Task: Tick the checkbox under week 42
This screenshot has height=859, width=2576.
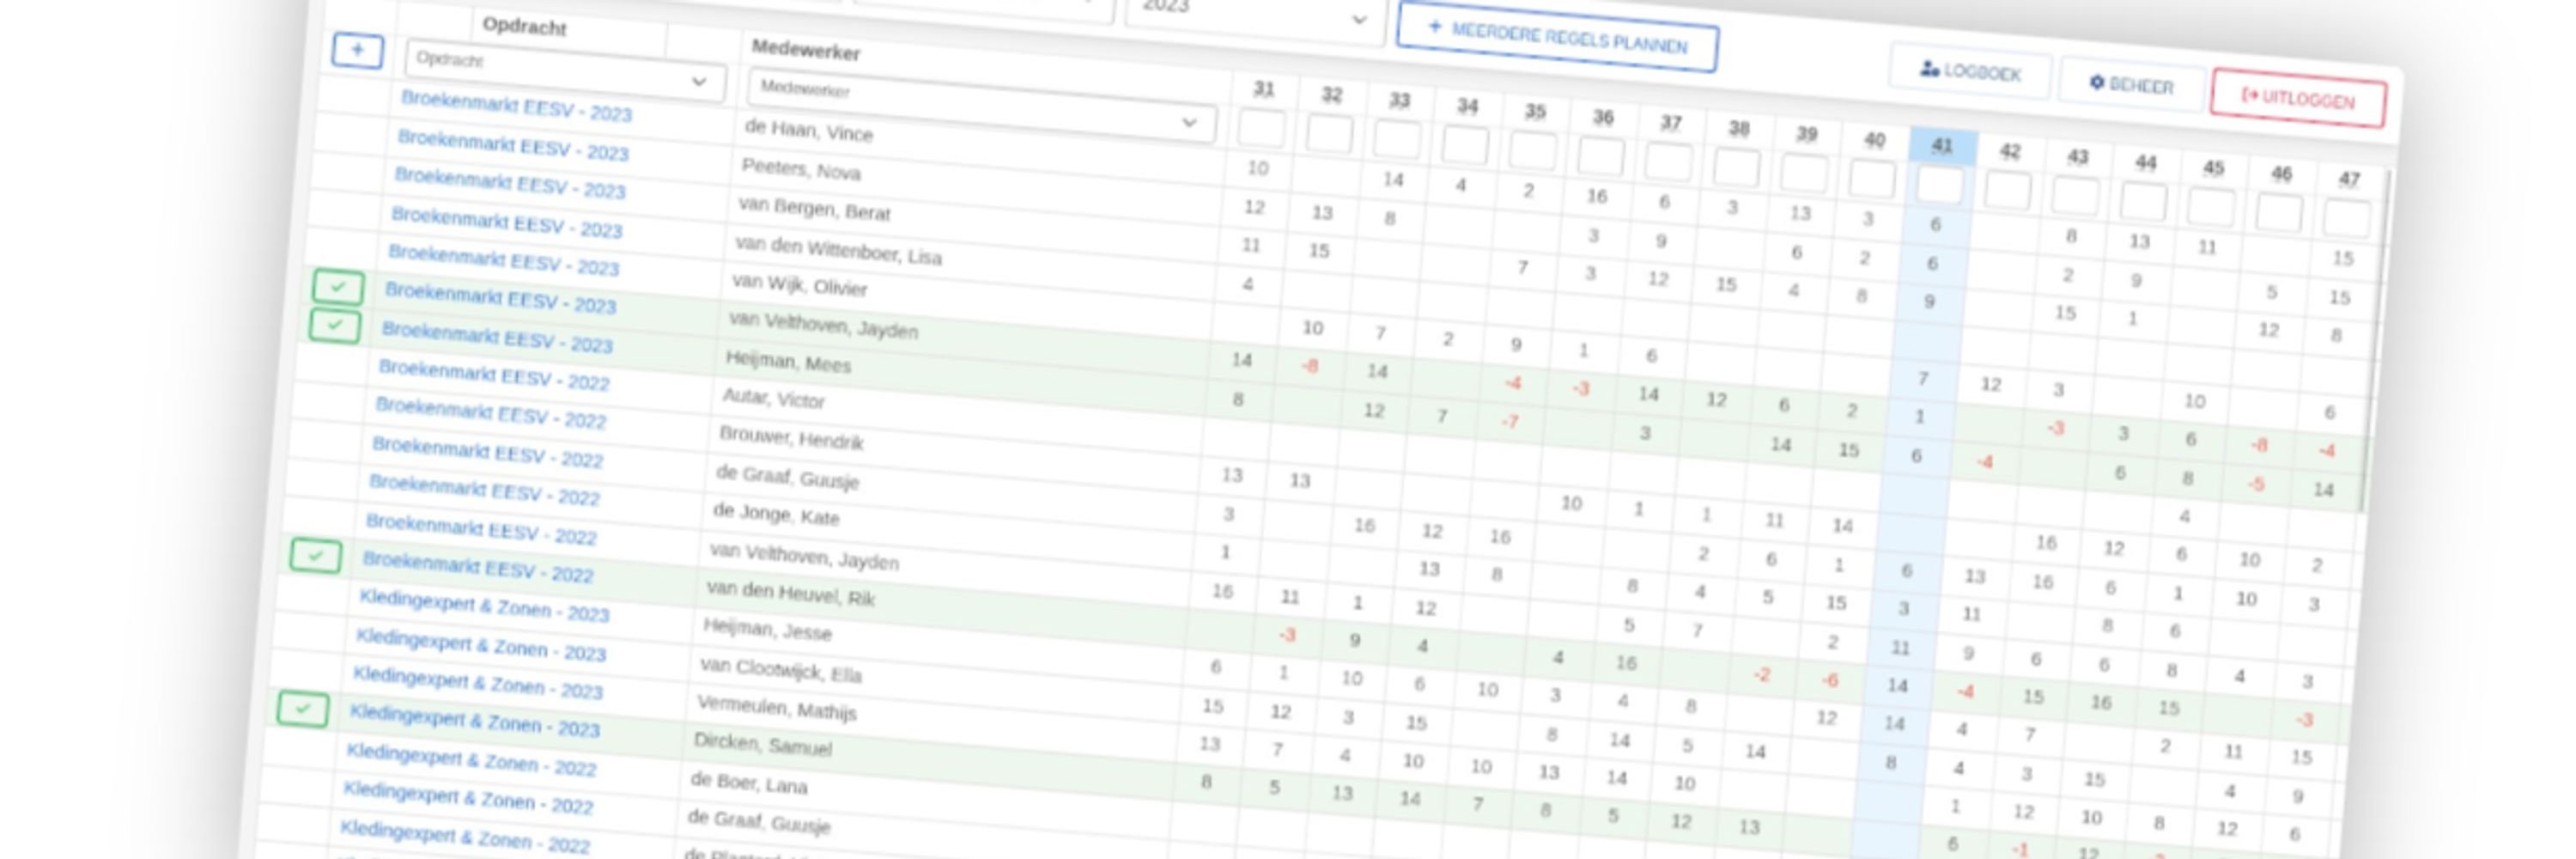Action: pos(2008,191)
